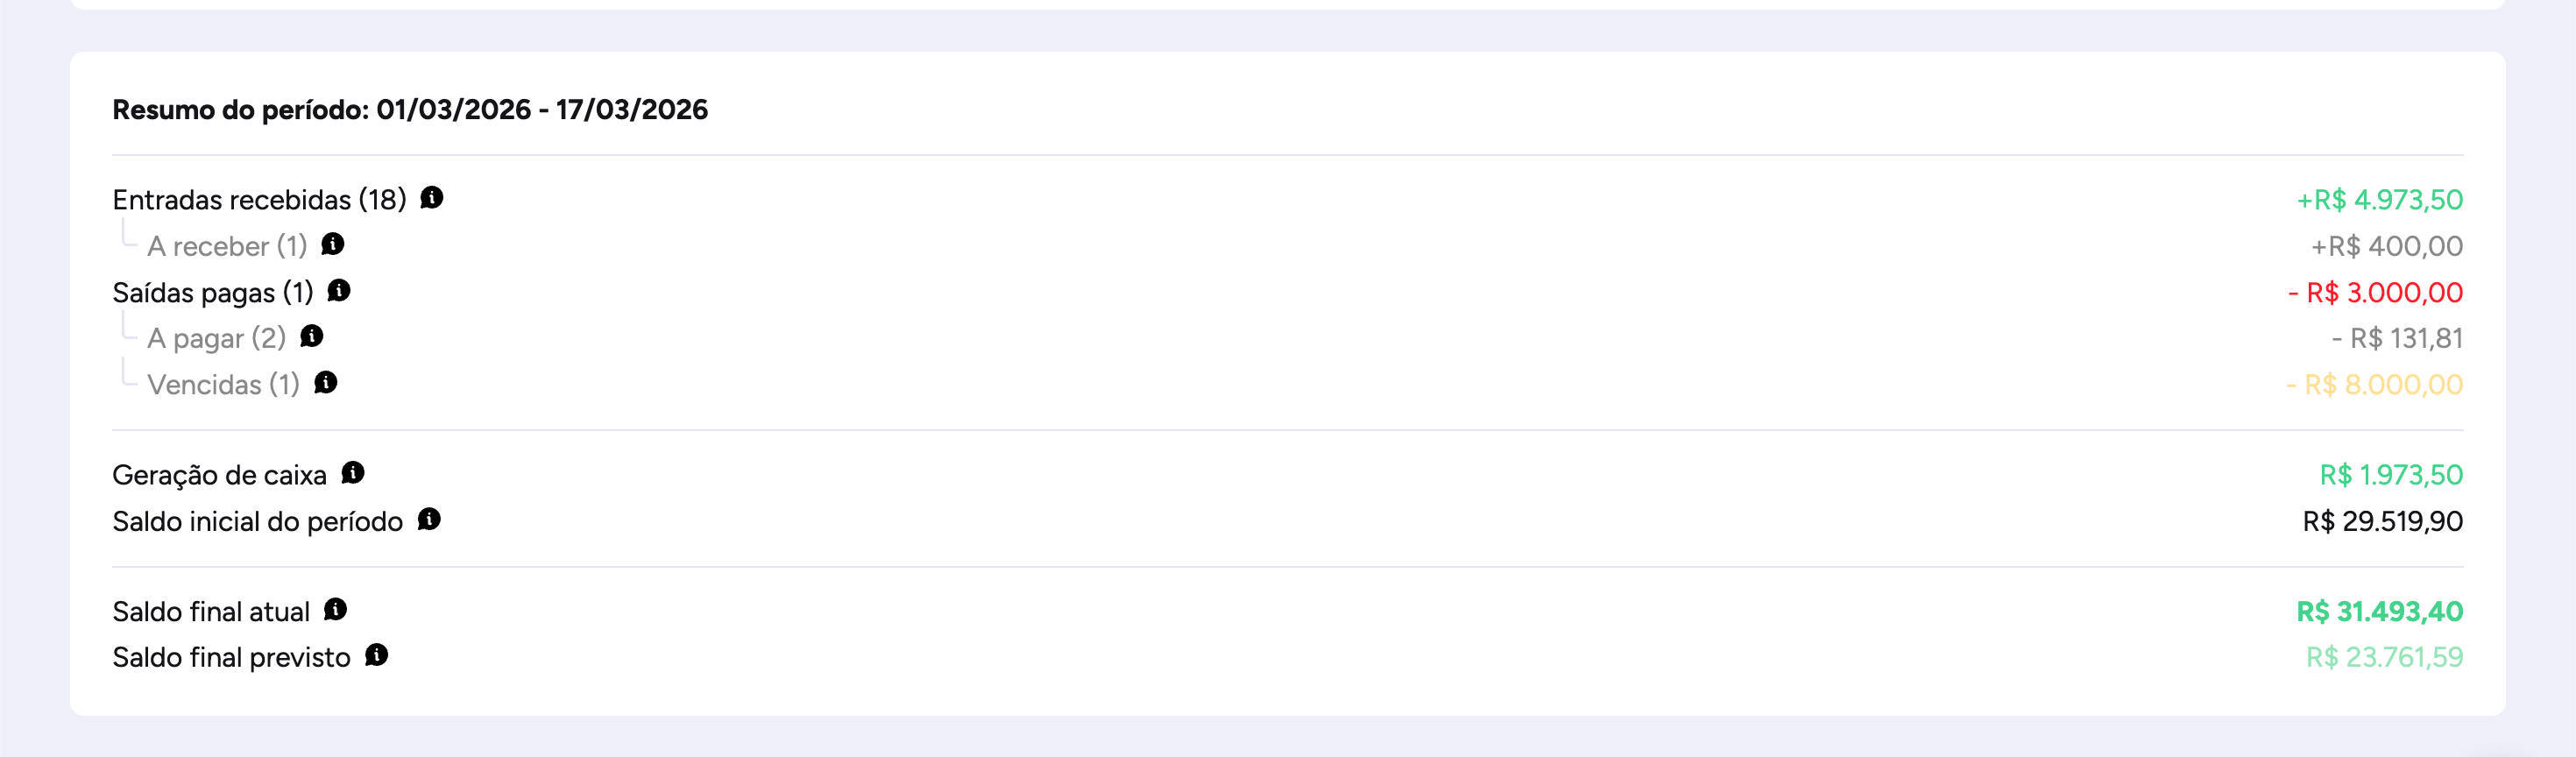This screenshot has width=2576, height=757.
Task: Open the Vencidas (1) sub-item
Action: (x=223, y=385)
